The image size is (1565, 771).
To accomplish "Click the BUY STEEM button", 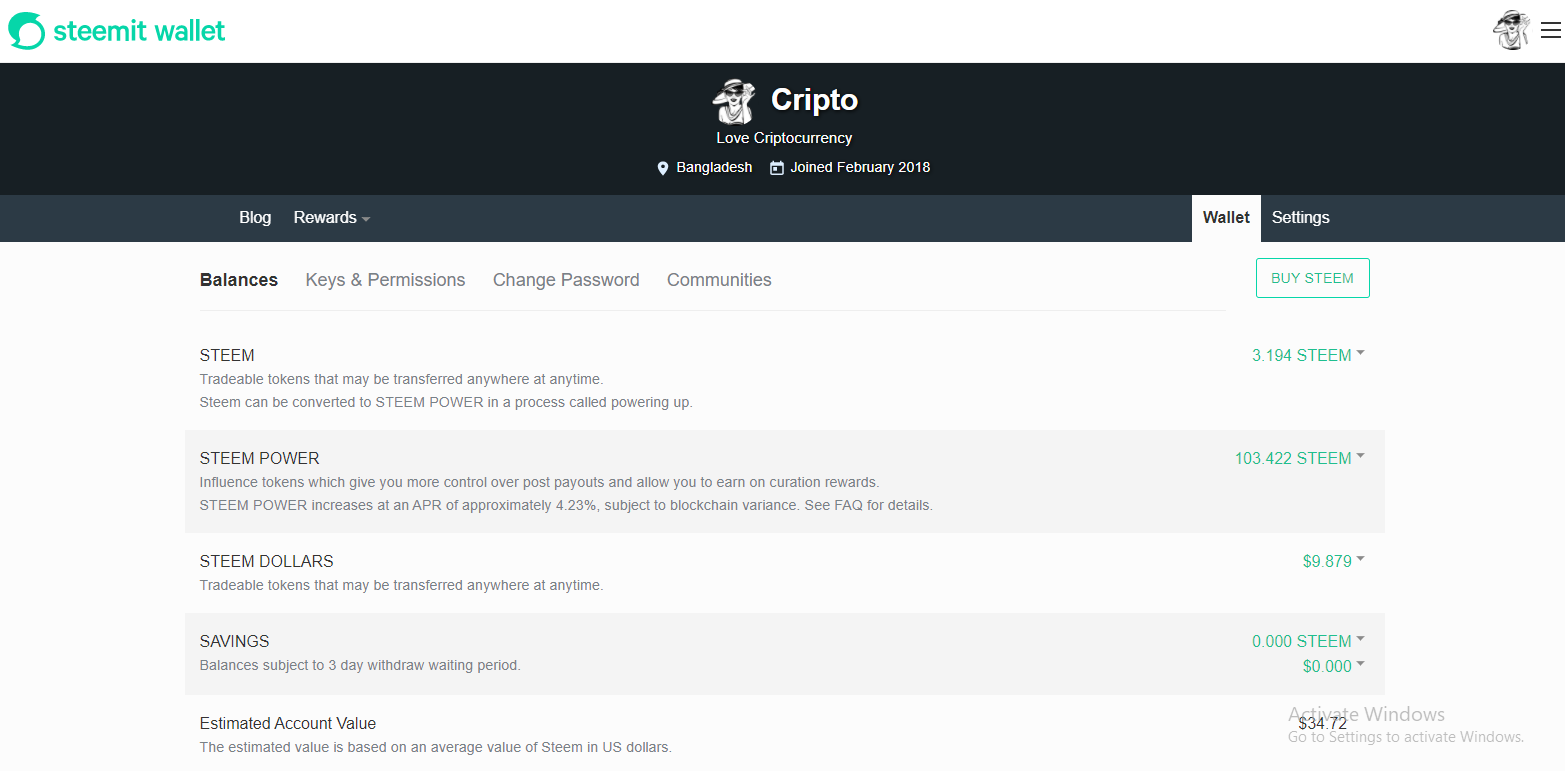I will 1312,278.
